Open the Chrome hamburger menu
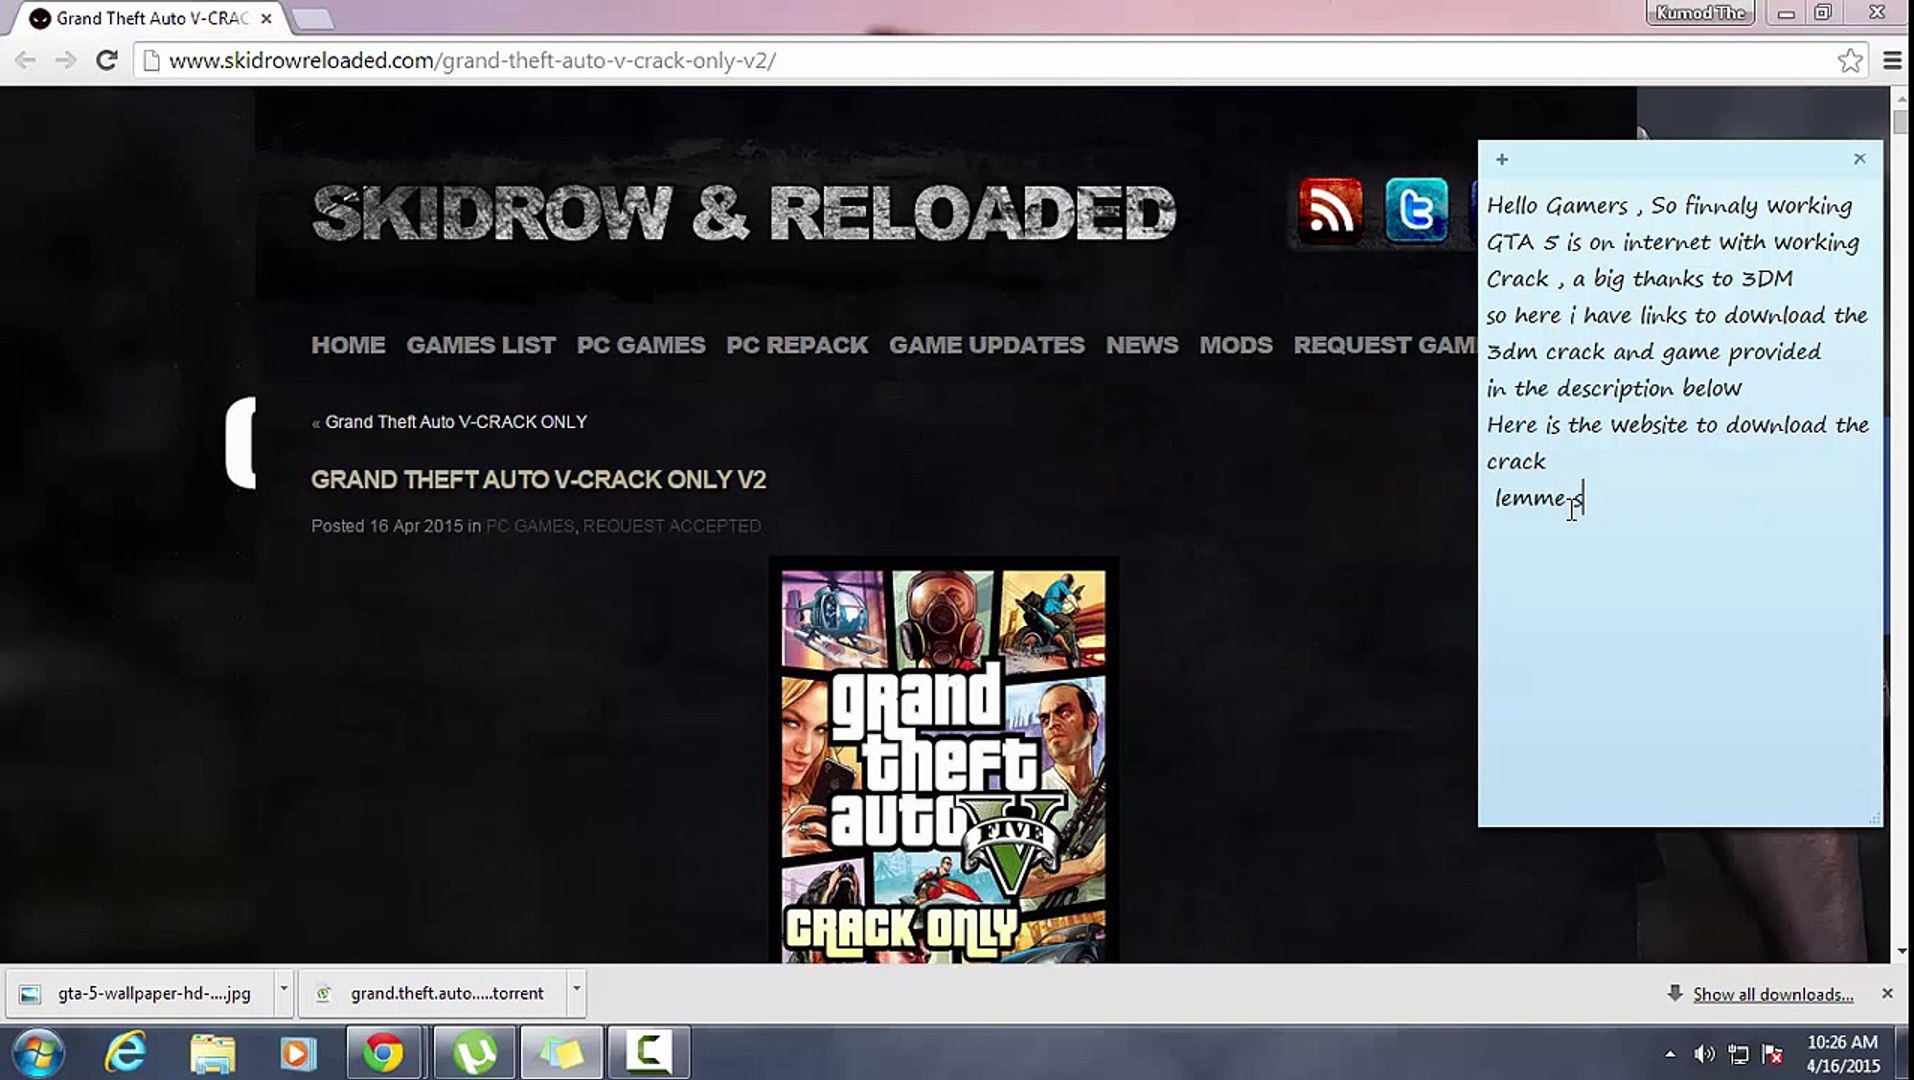1914x1080 pixels. [1892, 60]
